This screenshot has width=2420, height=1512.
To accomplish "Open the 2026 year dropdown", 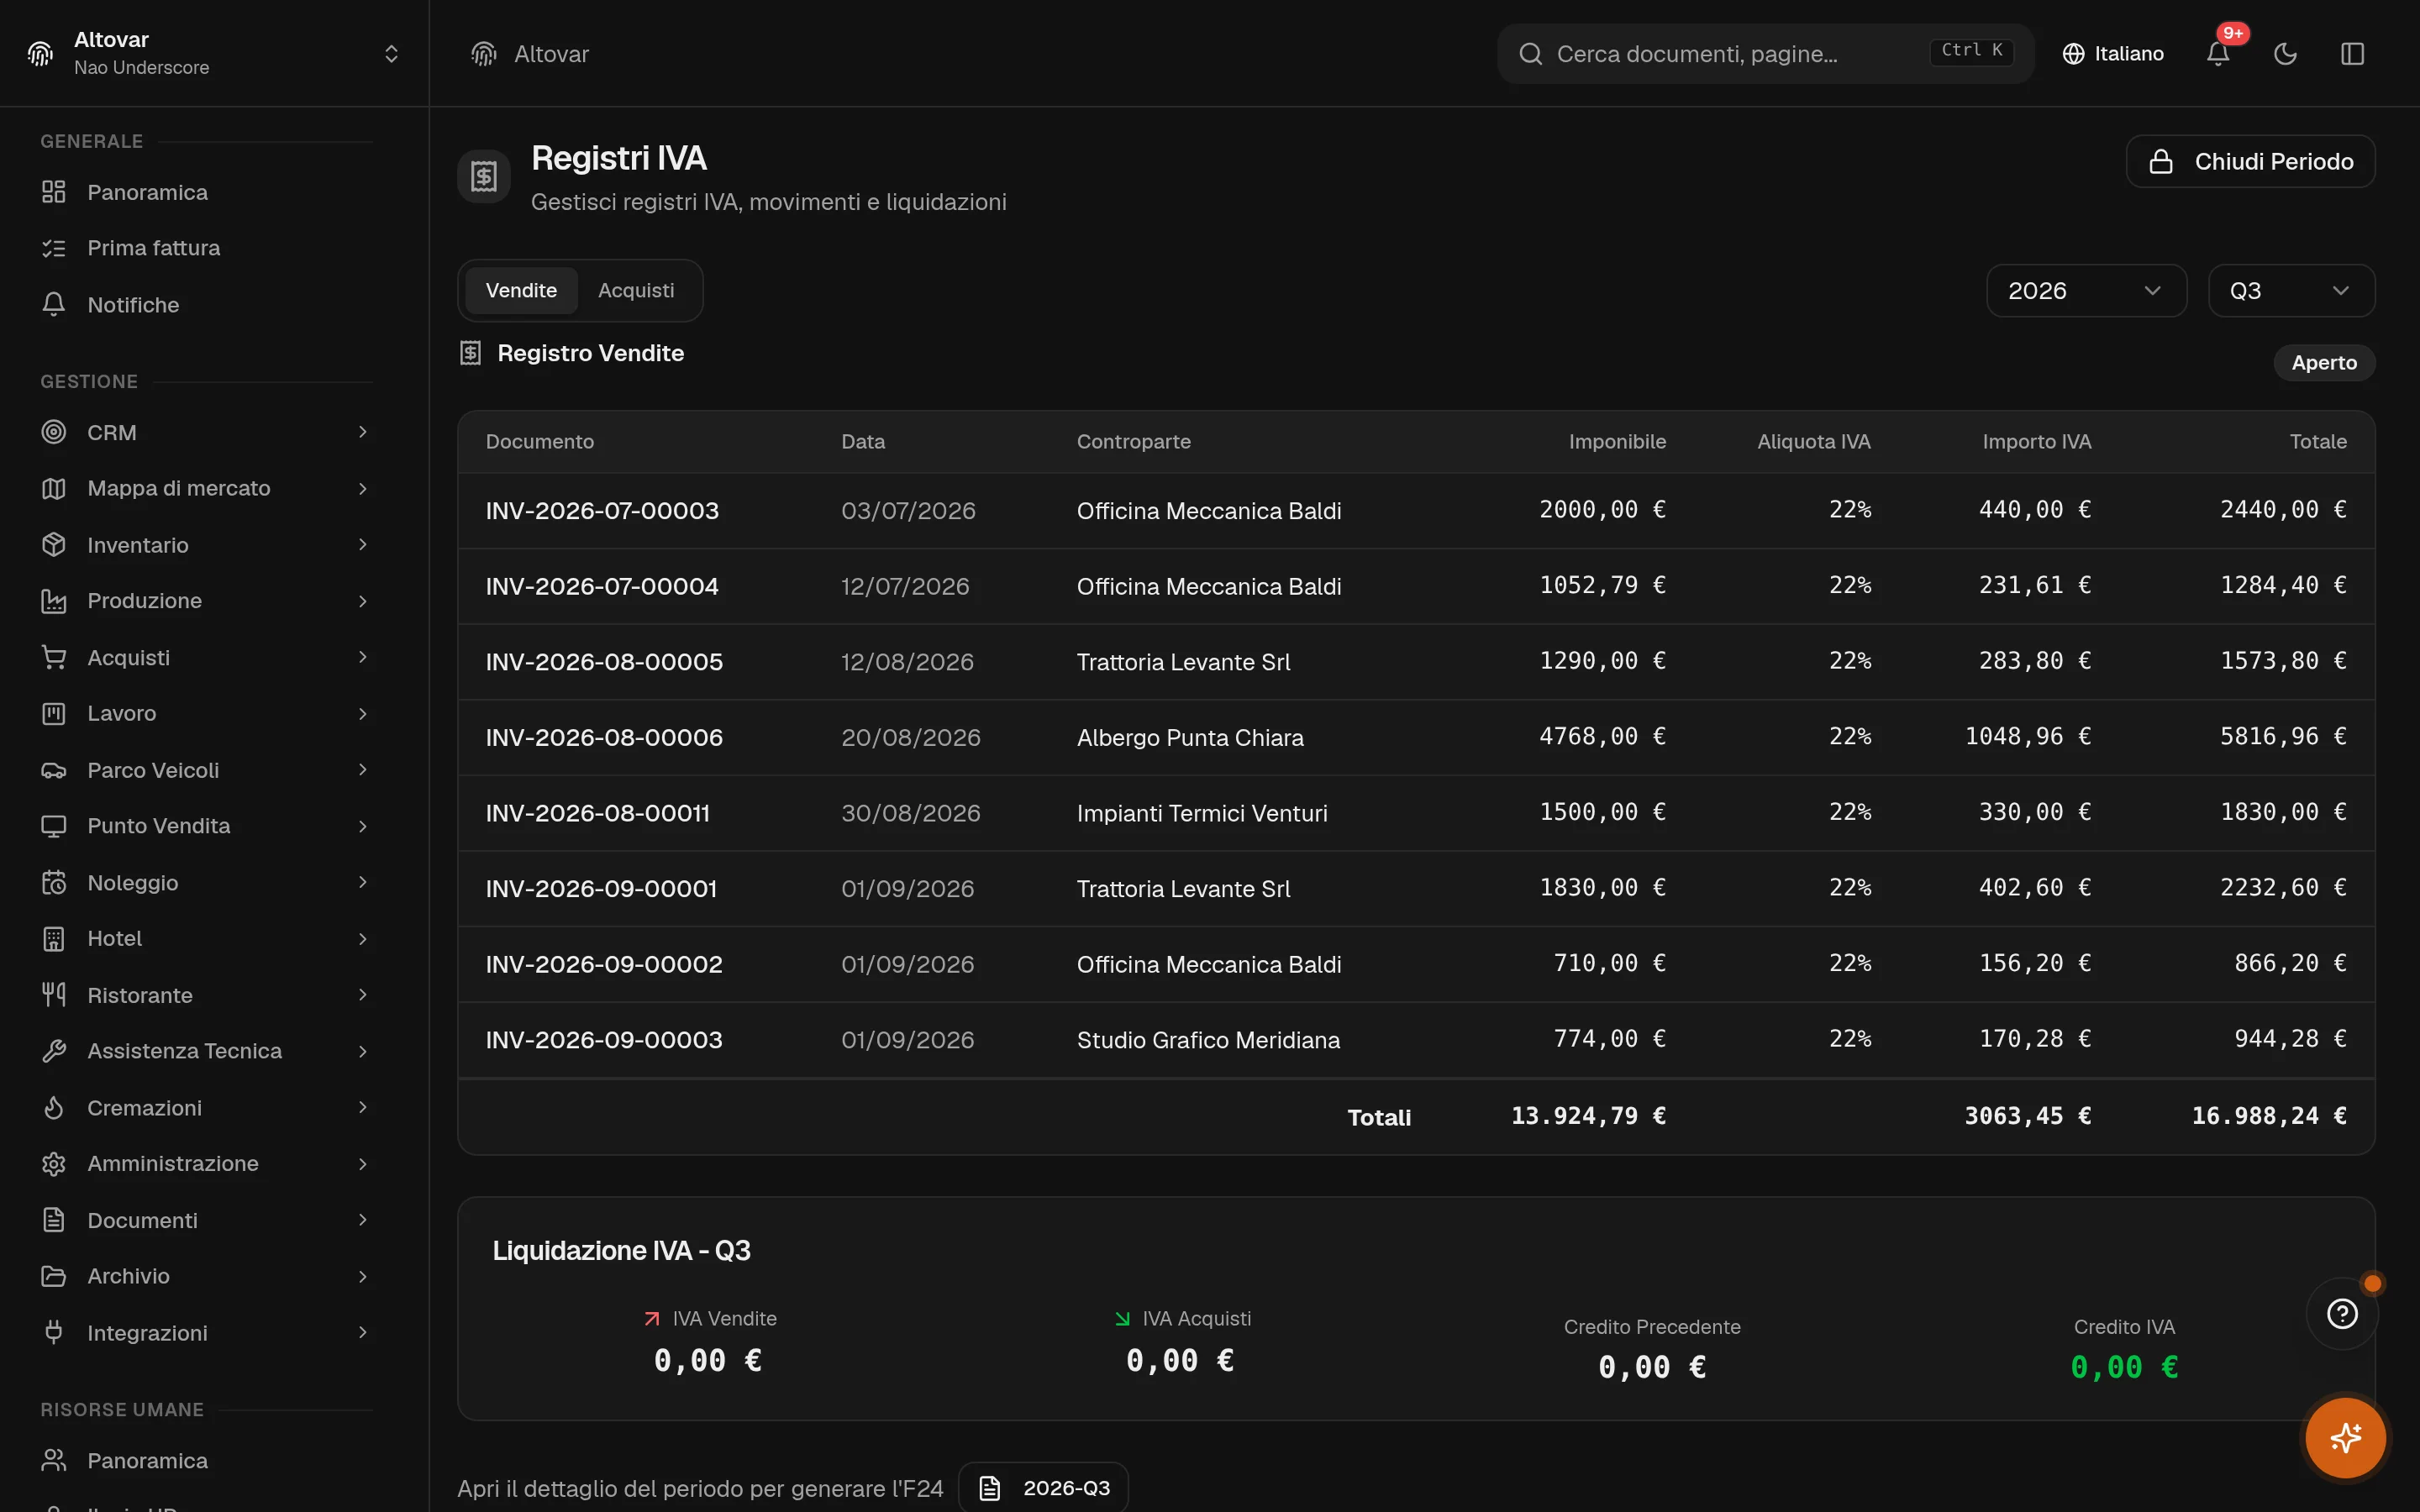I will pos(2086,290).
